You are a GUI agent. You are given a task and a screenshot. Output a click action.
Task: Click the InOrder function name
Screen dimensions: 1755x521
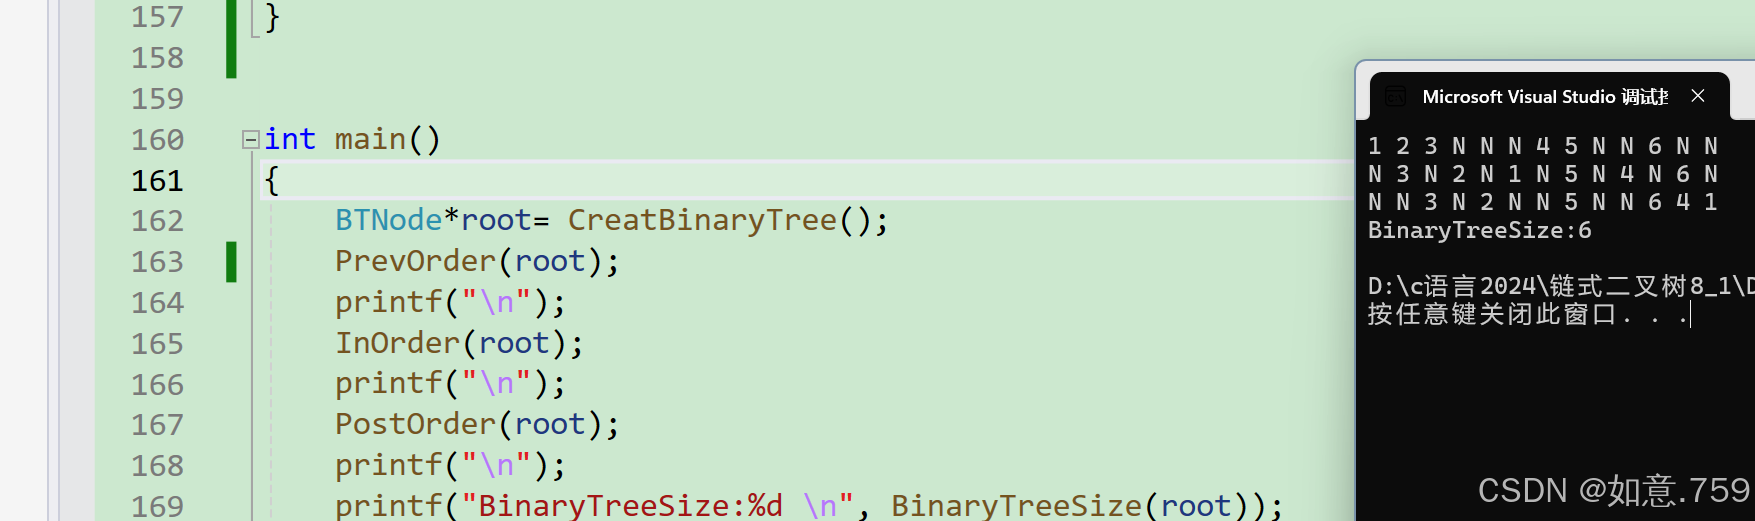[x=397, y=343]
